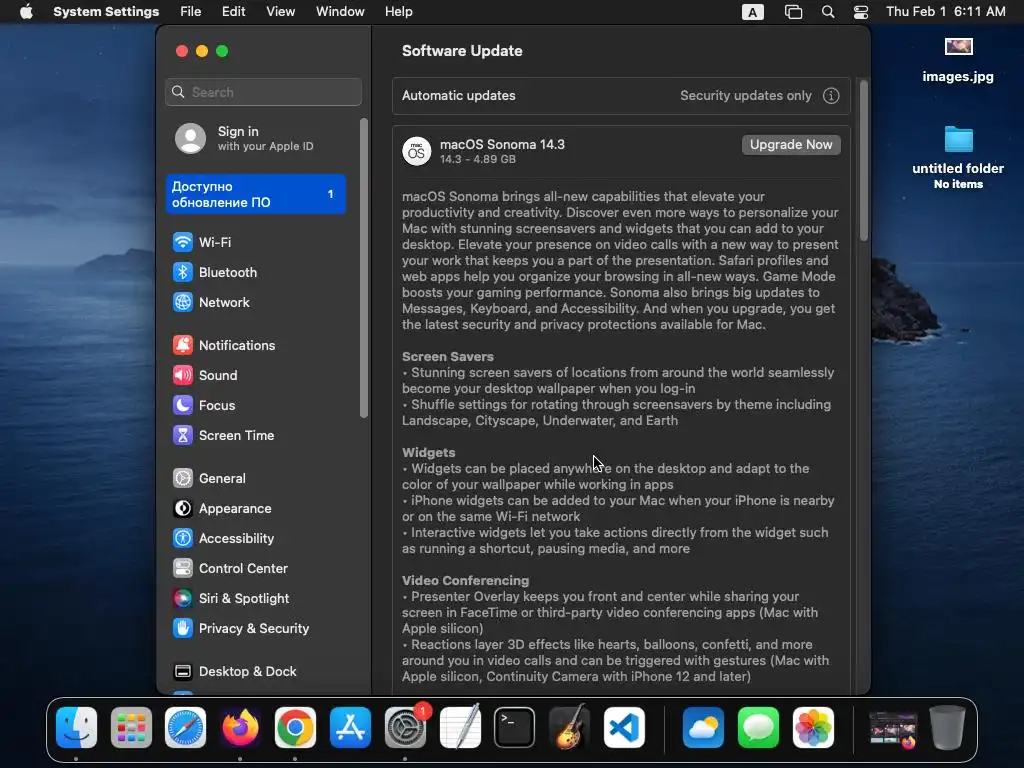Viewport: 1024px width, 768px height.
Task: Open Firefox from the Dock
Action: (240, 728)
